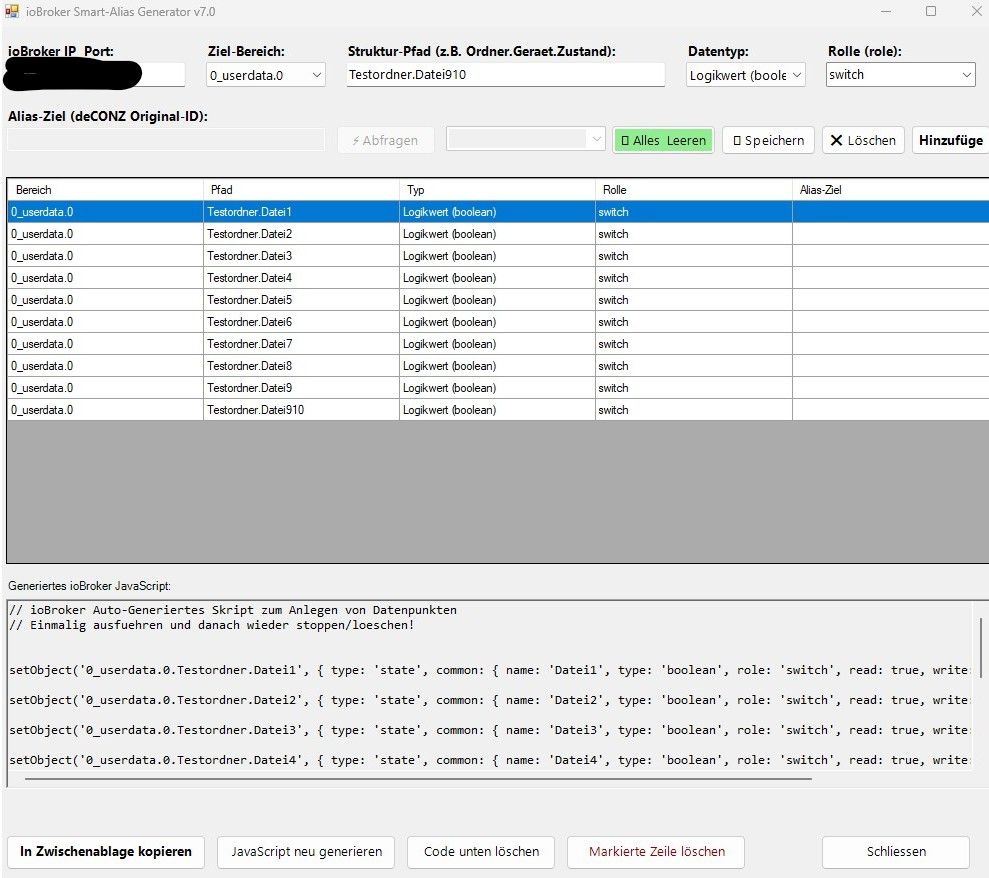Expand the Datentyp combo box

click(x=746, y=75)
